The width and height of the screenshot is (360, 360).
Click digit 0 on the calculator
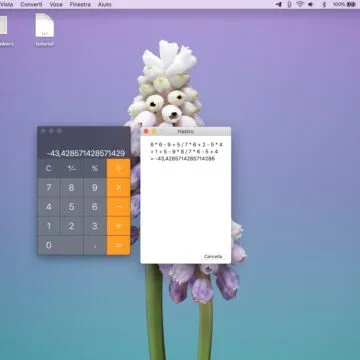tap(60, 245)
